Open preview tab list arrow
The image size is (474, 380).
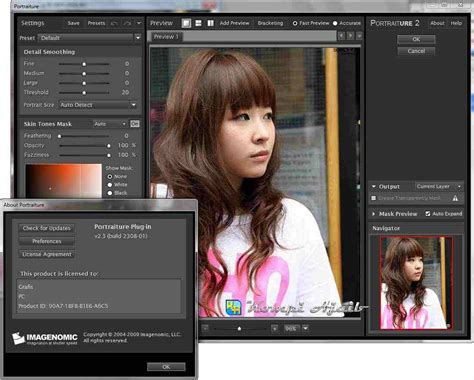[359, 36]
